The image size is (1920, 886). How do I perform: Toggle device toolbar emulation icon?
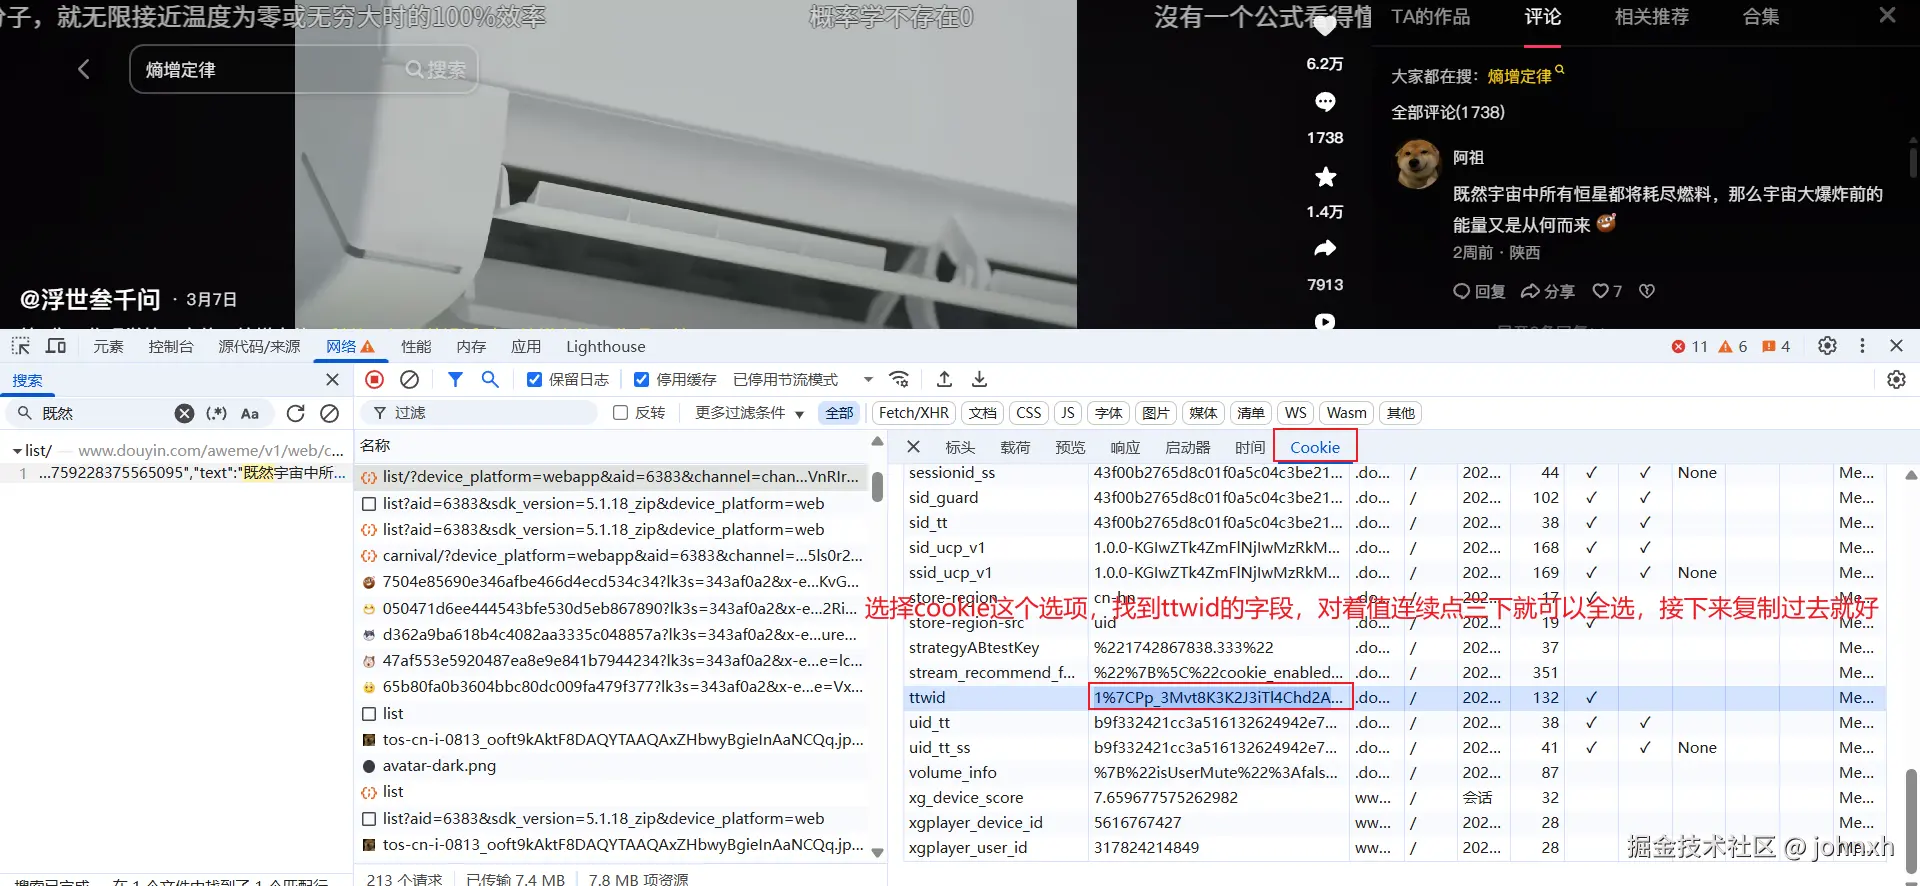point(56,346)
